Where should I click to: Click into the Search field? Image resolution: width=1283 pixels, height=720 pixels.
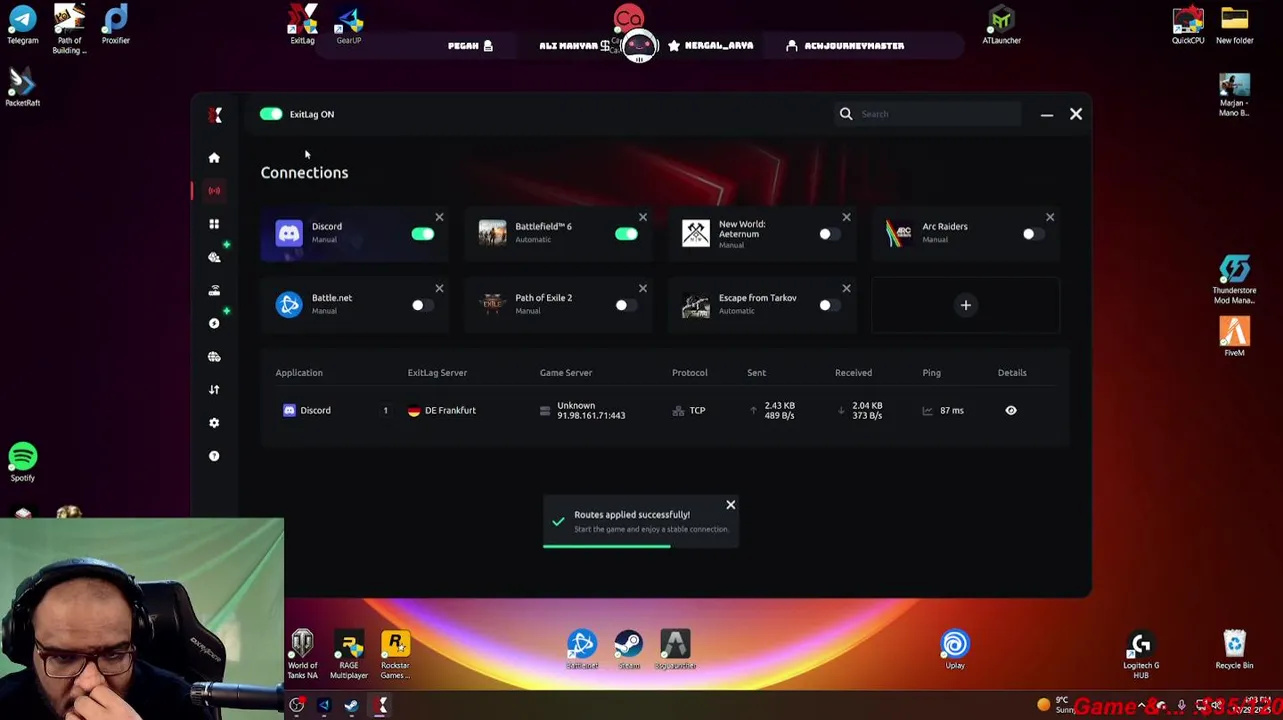(x=930, y=114)
